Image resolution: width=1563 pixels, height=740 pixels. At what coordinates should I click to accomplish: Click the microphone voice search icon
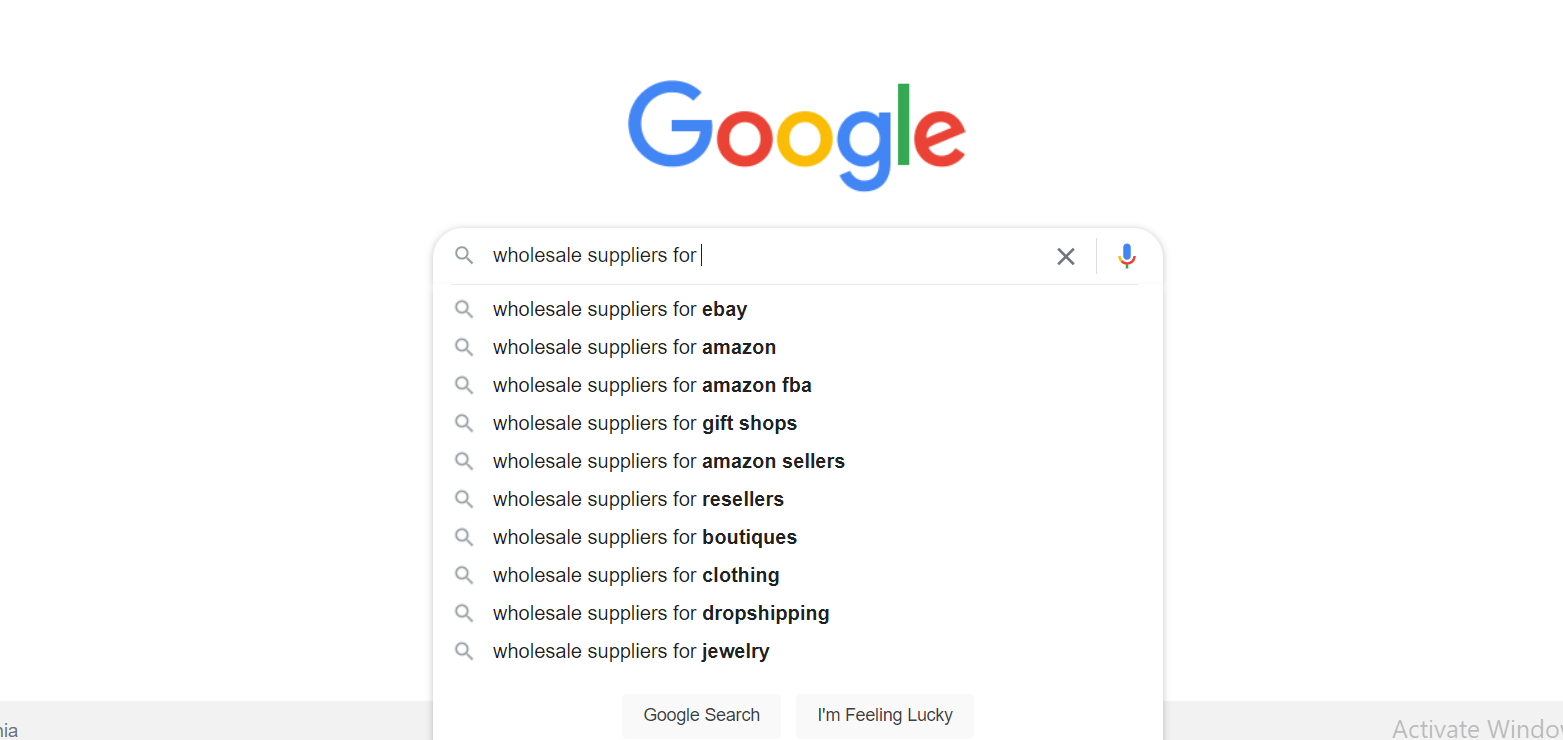tap(1127, 256)
